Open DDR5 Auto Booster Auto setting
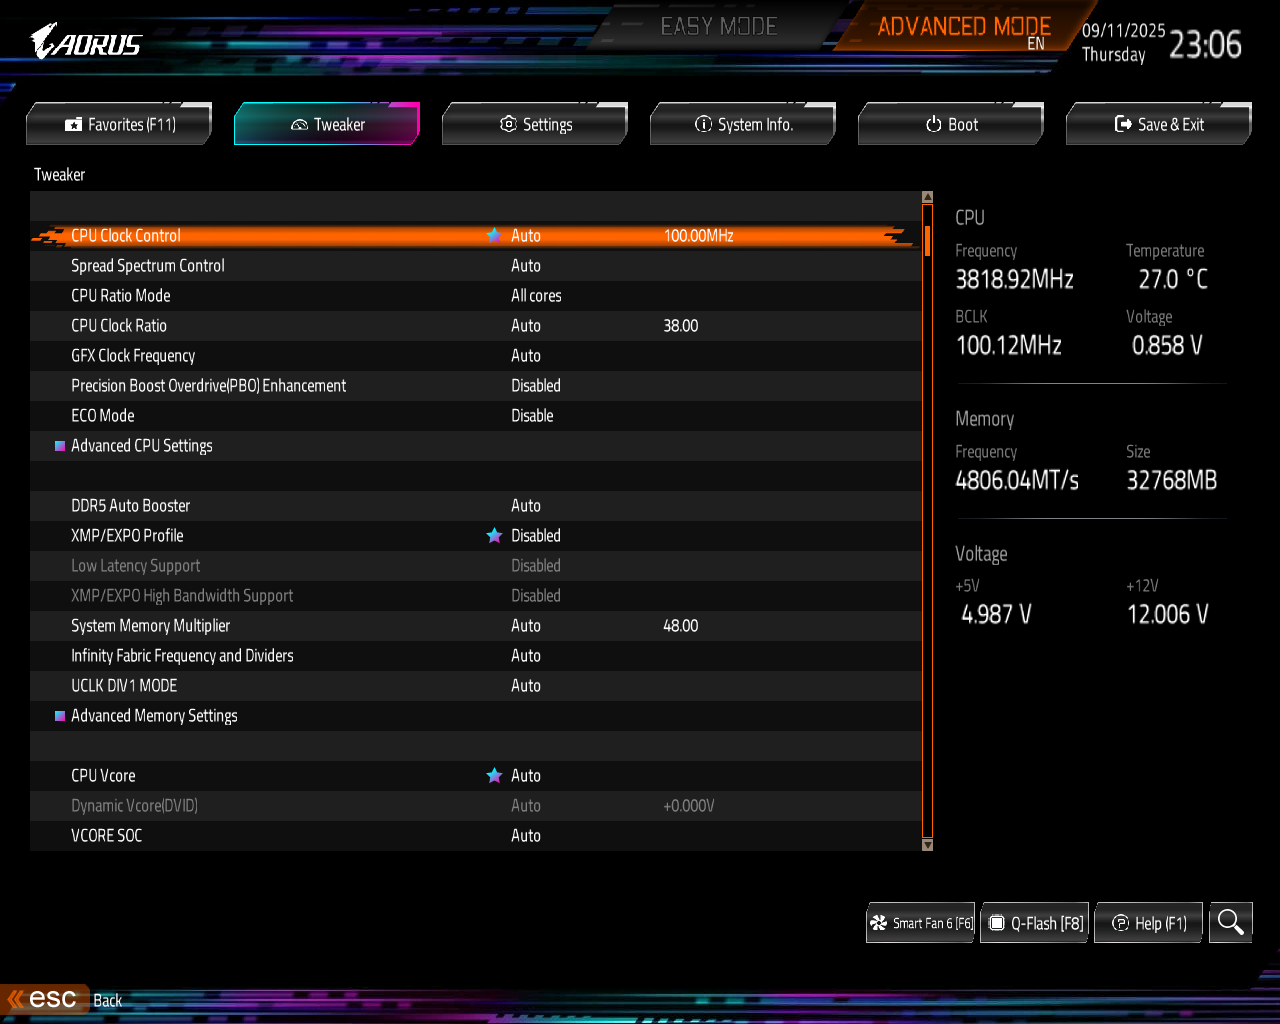This screenshot has width=1280, height=1024. (526, 506)
